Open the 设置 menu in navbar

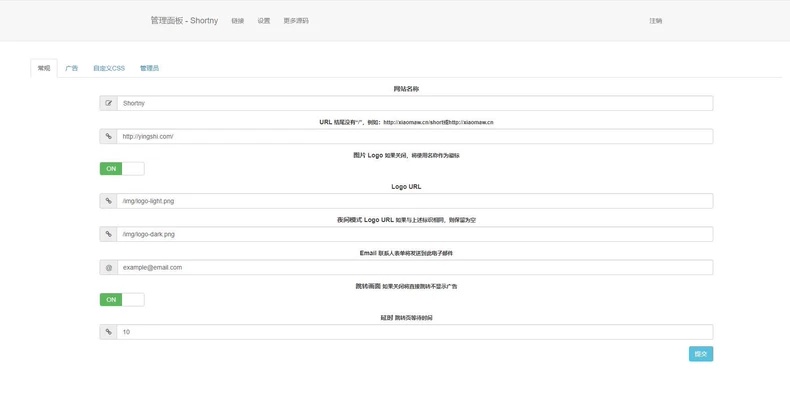tap(264, 21)
